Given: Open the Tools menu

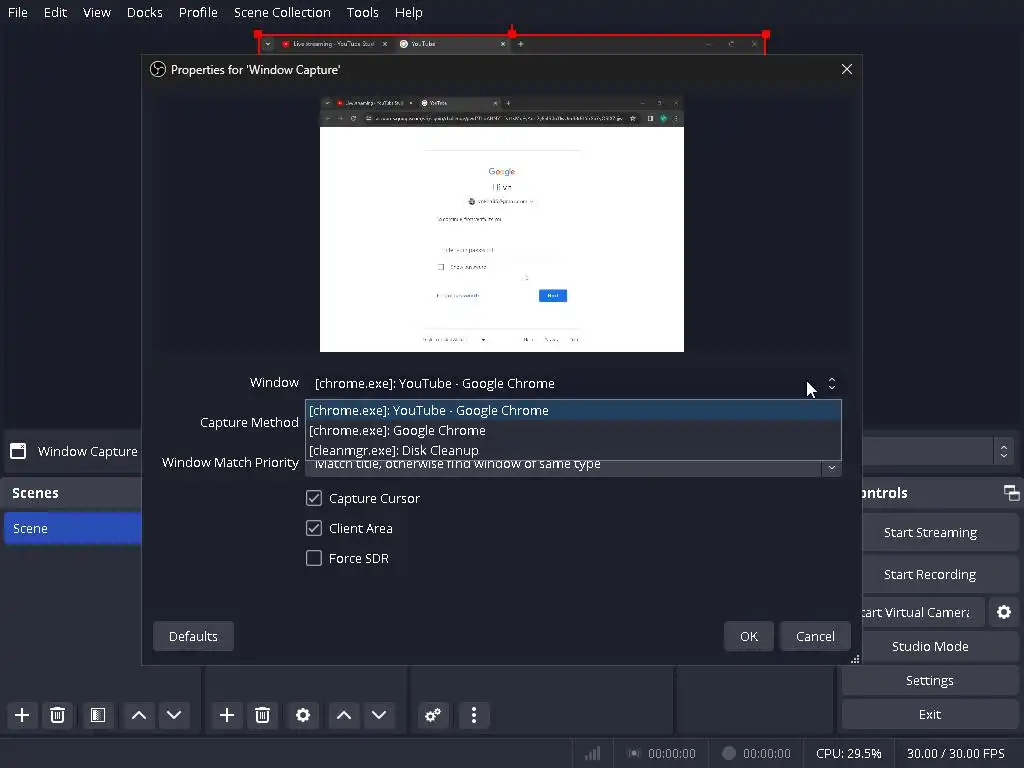Looking at the screenshot, I should (362, 12).
